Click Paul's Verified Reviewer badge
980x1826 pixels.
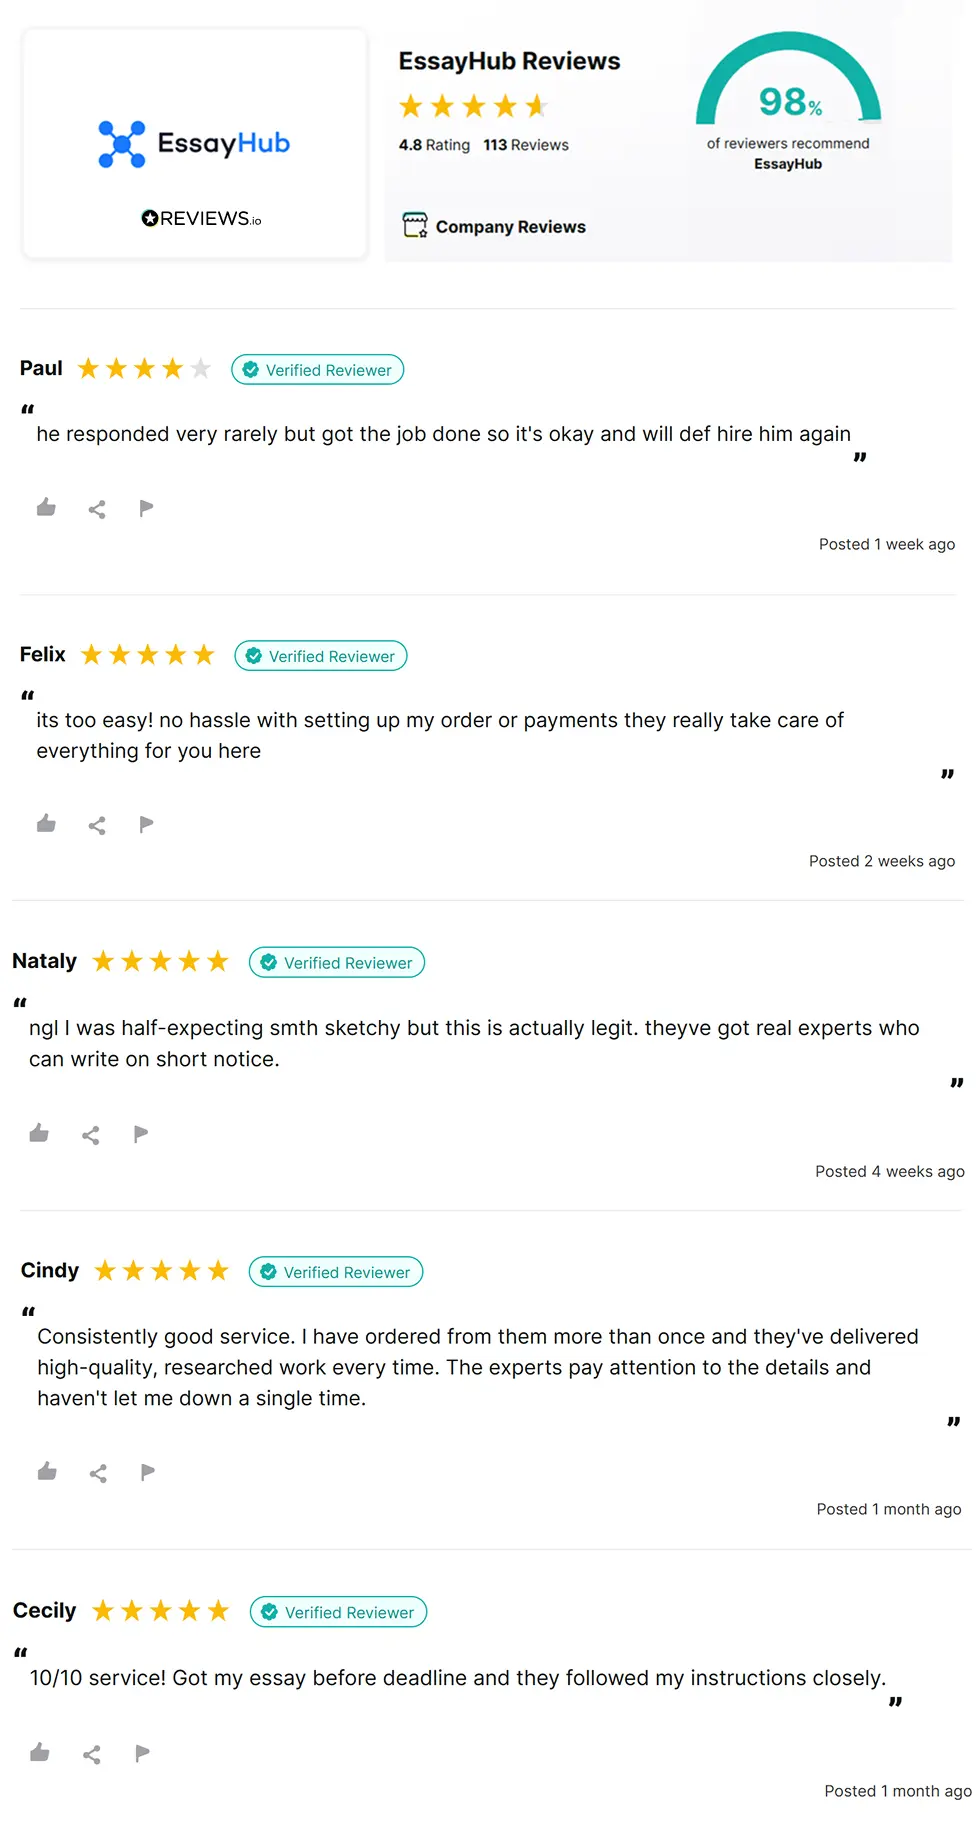pos(318,370)
